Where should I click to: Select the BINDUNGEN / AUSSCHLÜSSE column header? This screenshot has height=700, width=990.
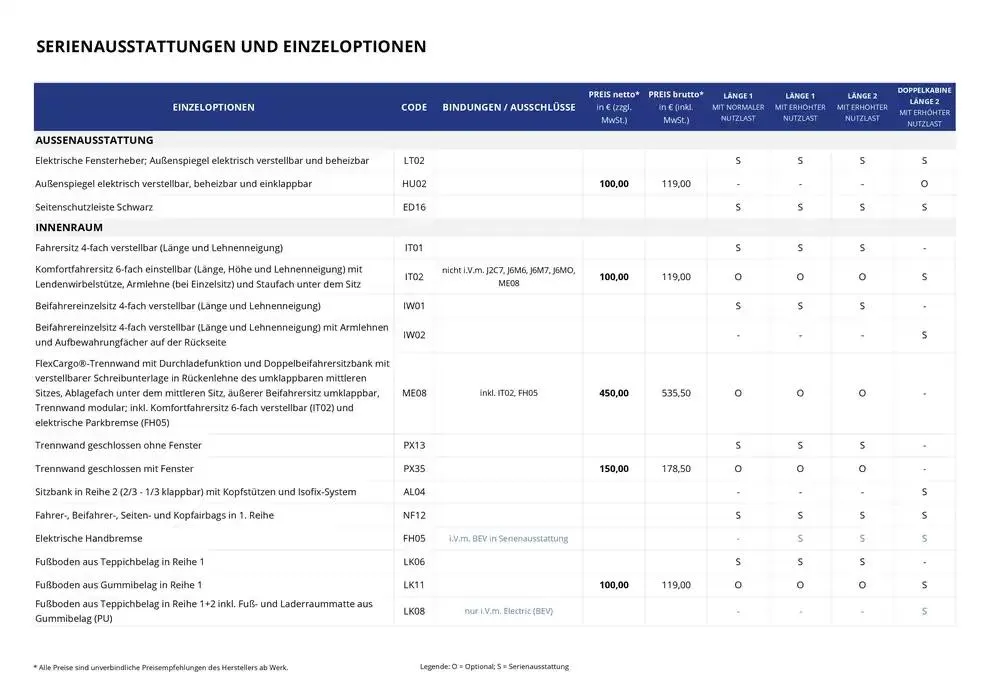click(x=509, y=107)
